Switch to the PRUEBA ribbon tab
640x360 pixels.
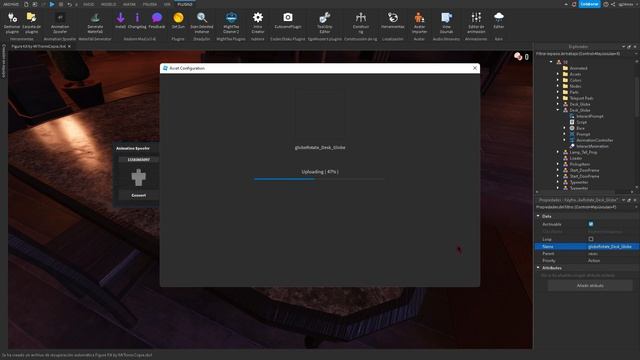(150, 4)
